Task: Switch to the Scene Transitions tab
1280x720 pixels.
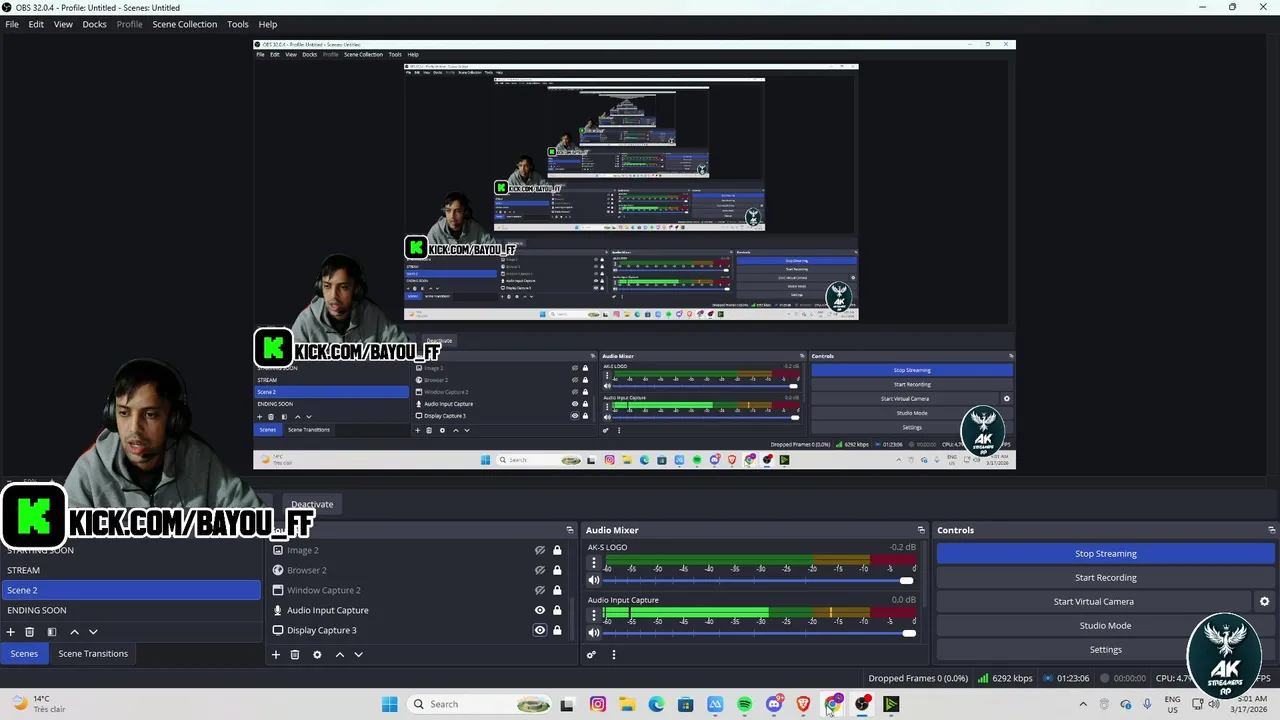Action: tap(93, 654)
